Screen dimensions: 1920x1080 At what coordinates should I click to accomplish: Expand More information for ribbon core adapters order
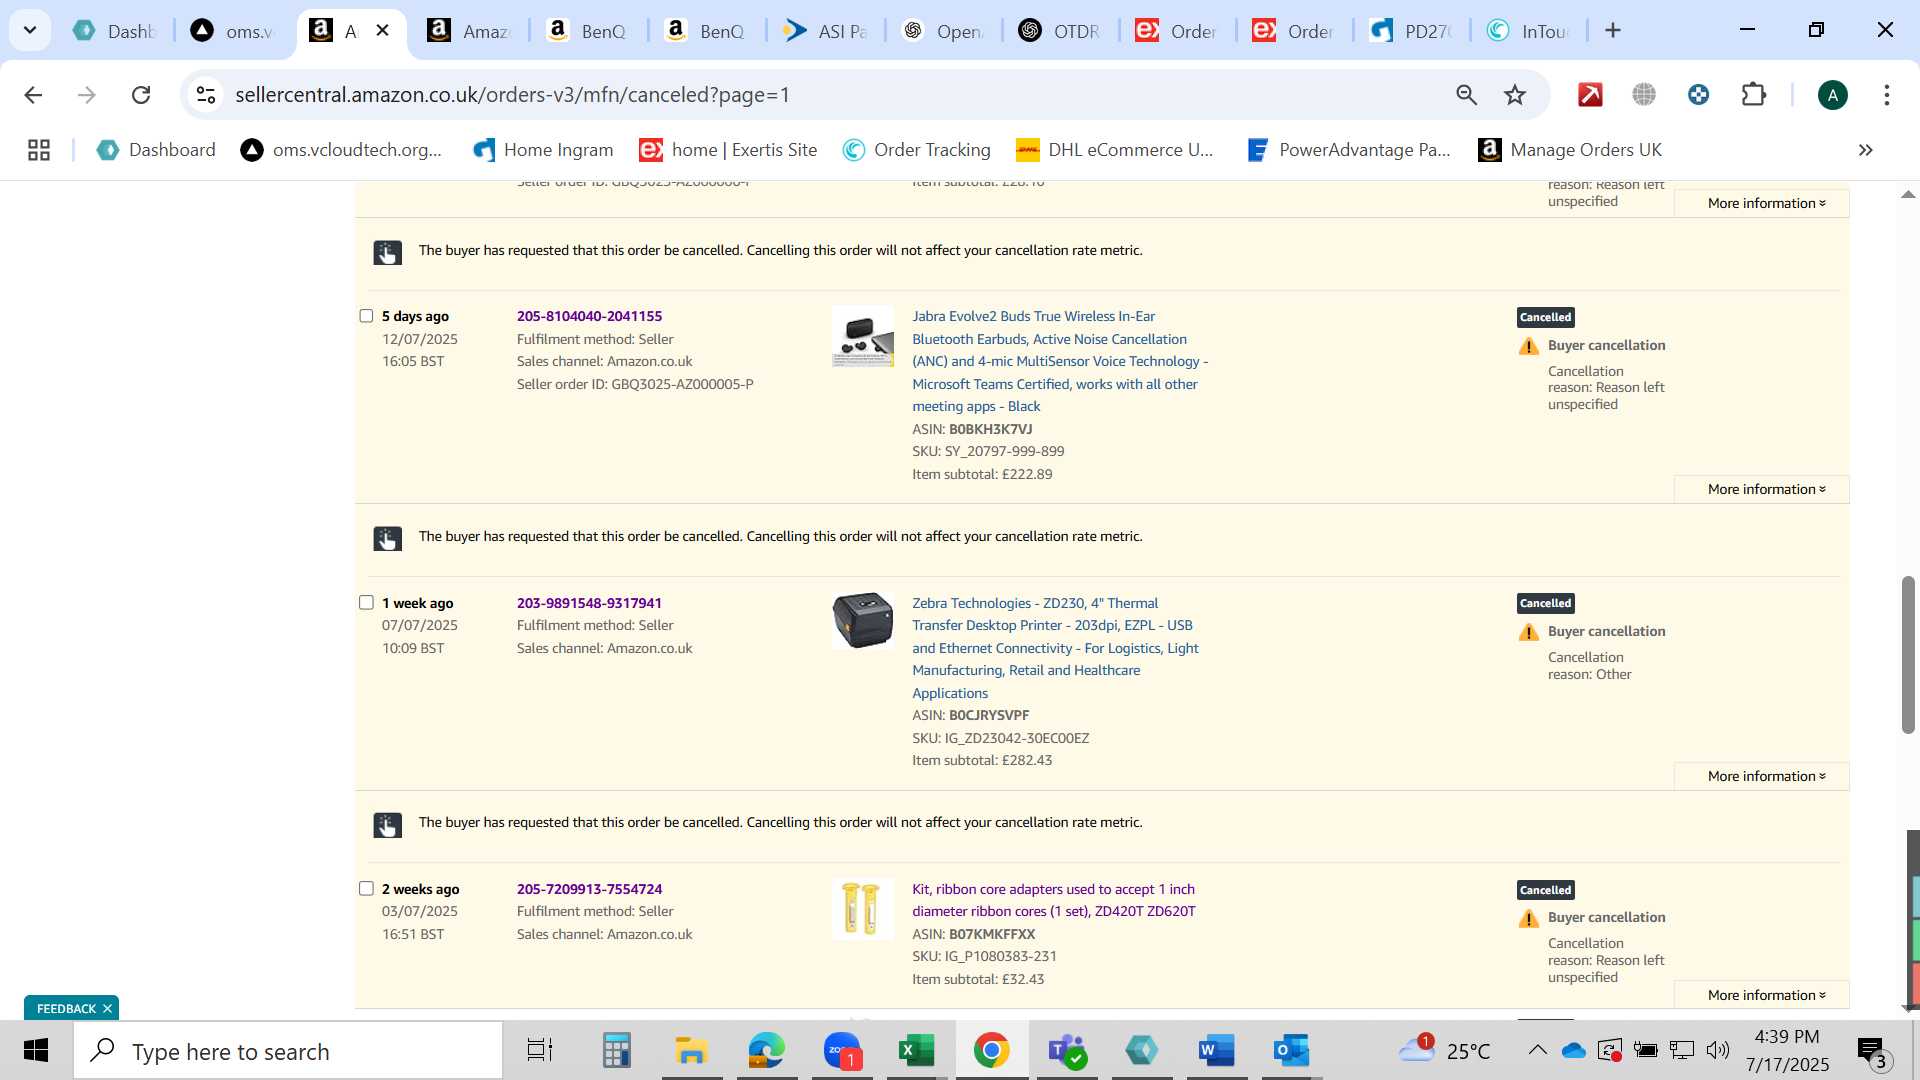1766,995
